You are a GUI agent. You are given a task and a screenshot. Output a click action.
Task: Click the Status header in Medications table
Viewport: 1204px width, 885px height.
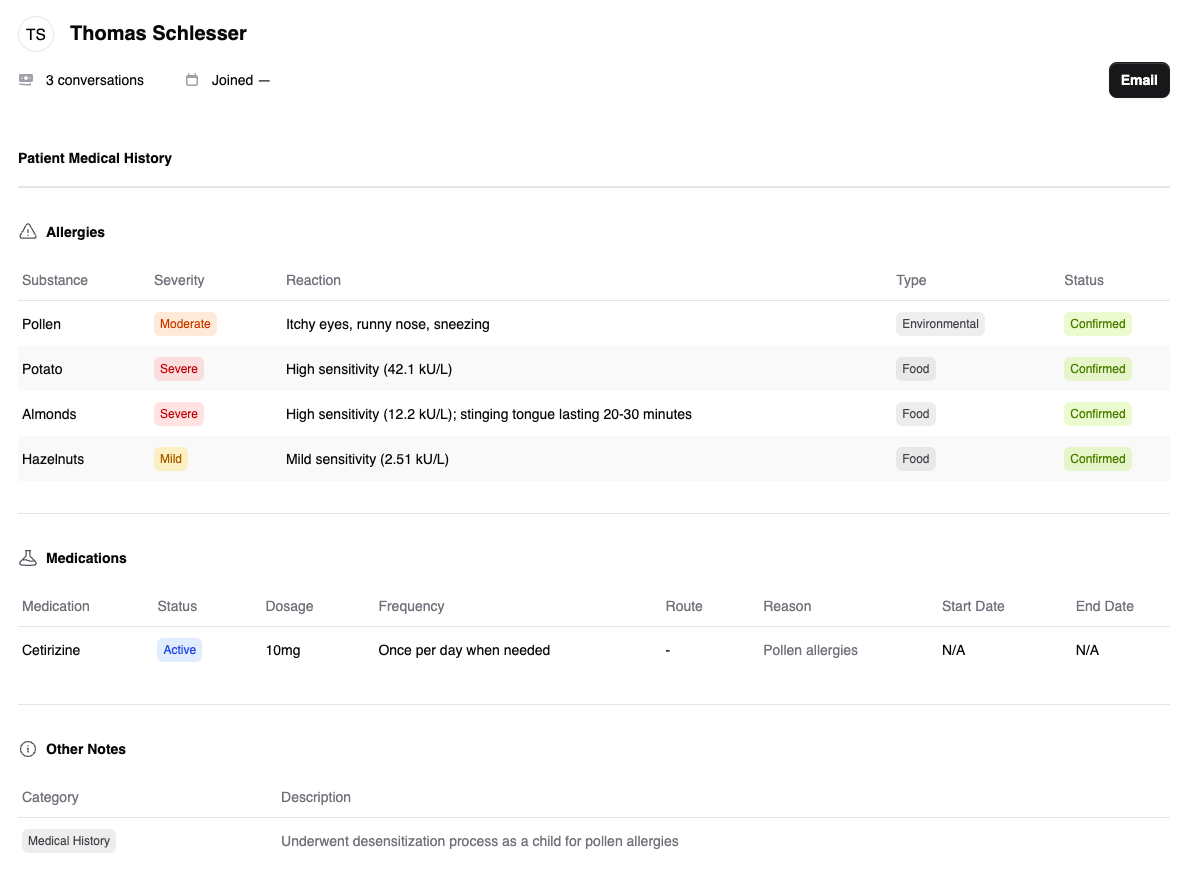(x=177, y=606)
